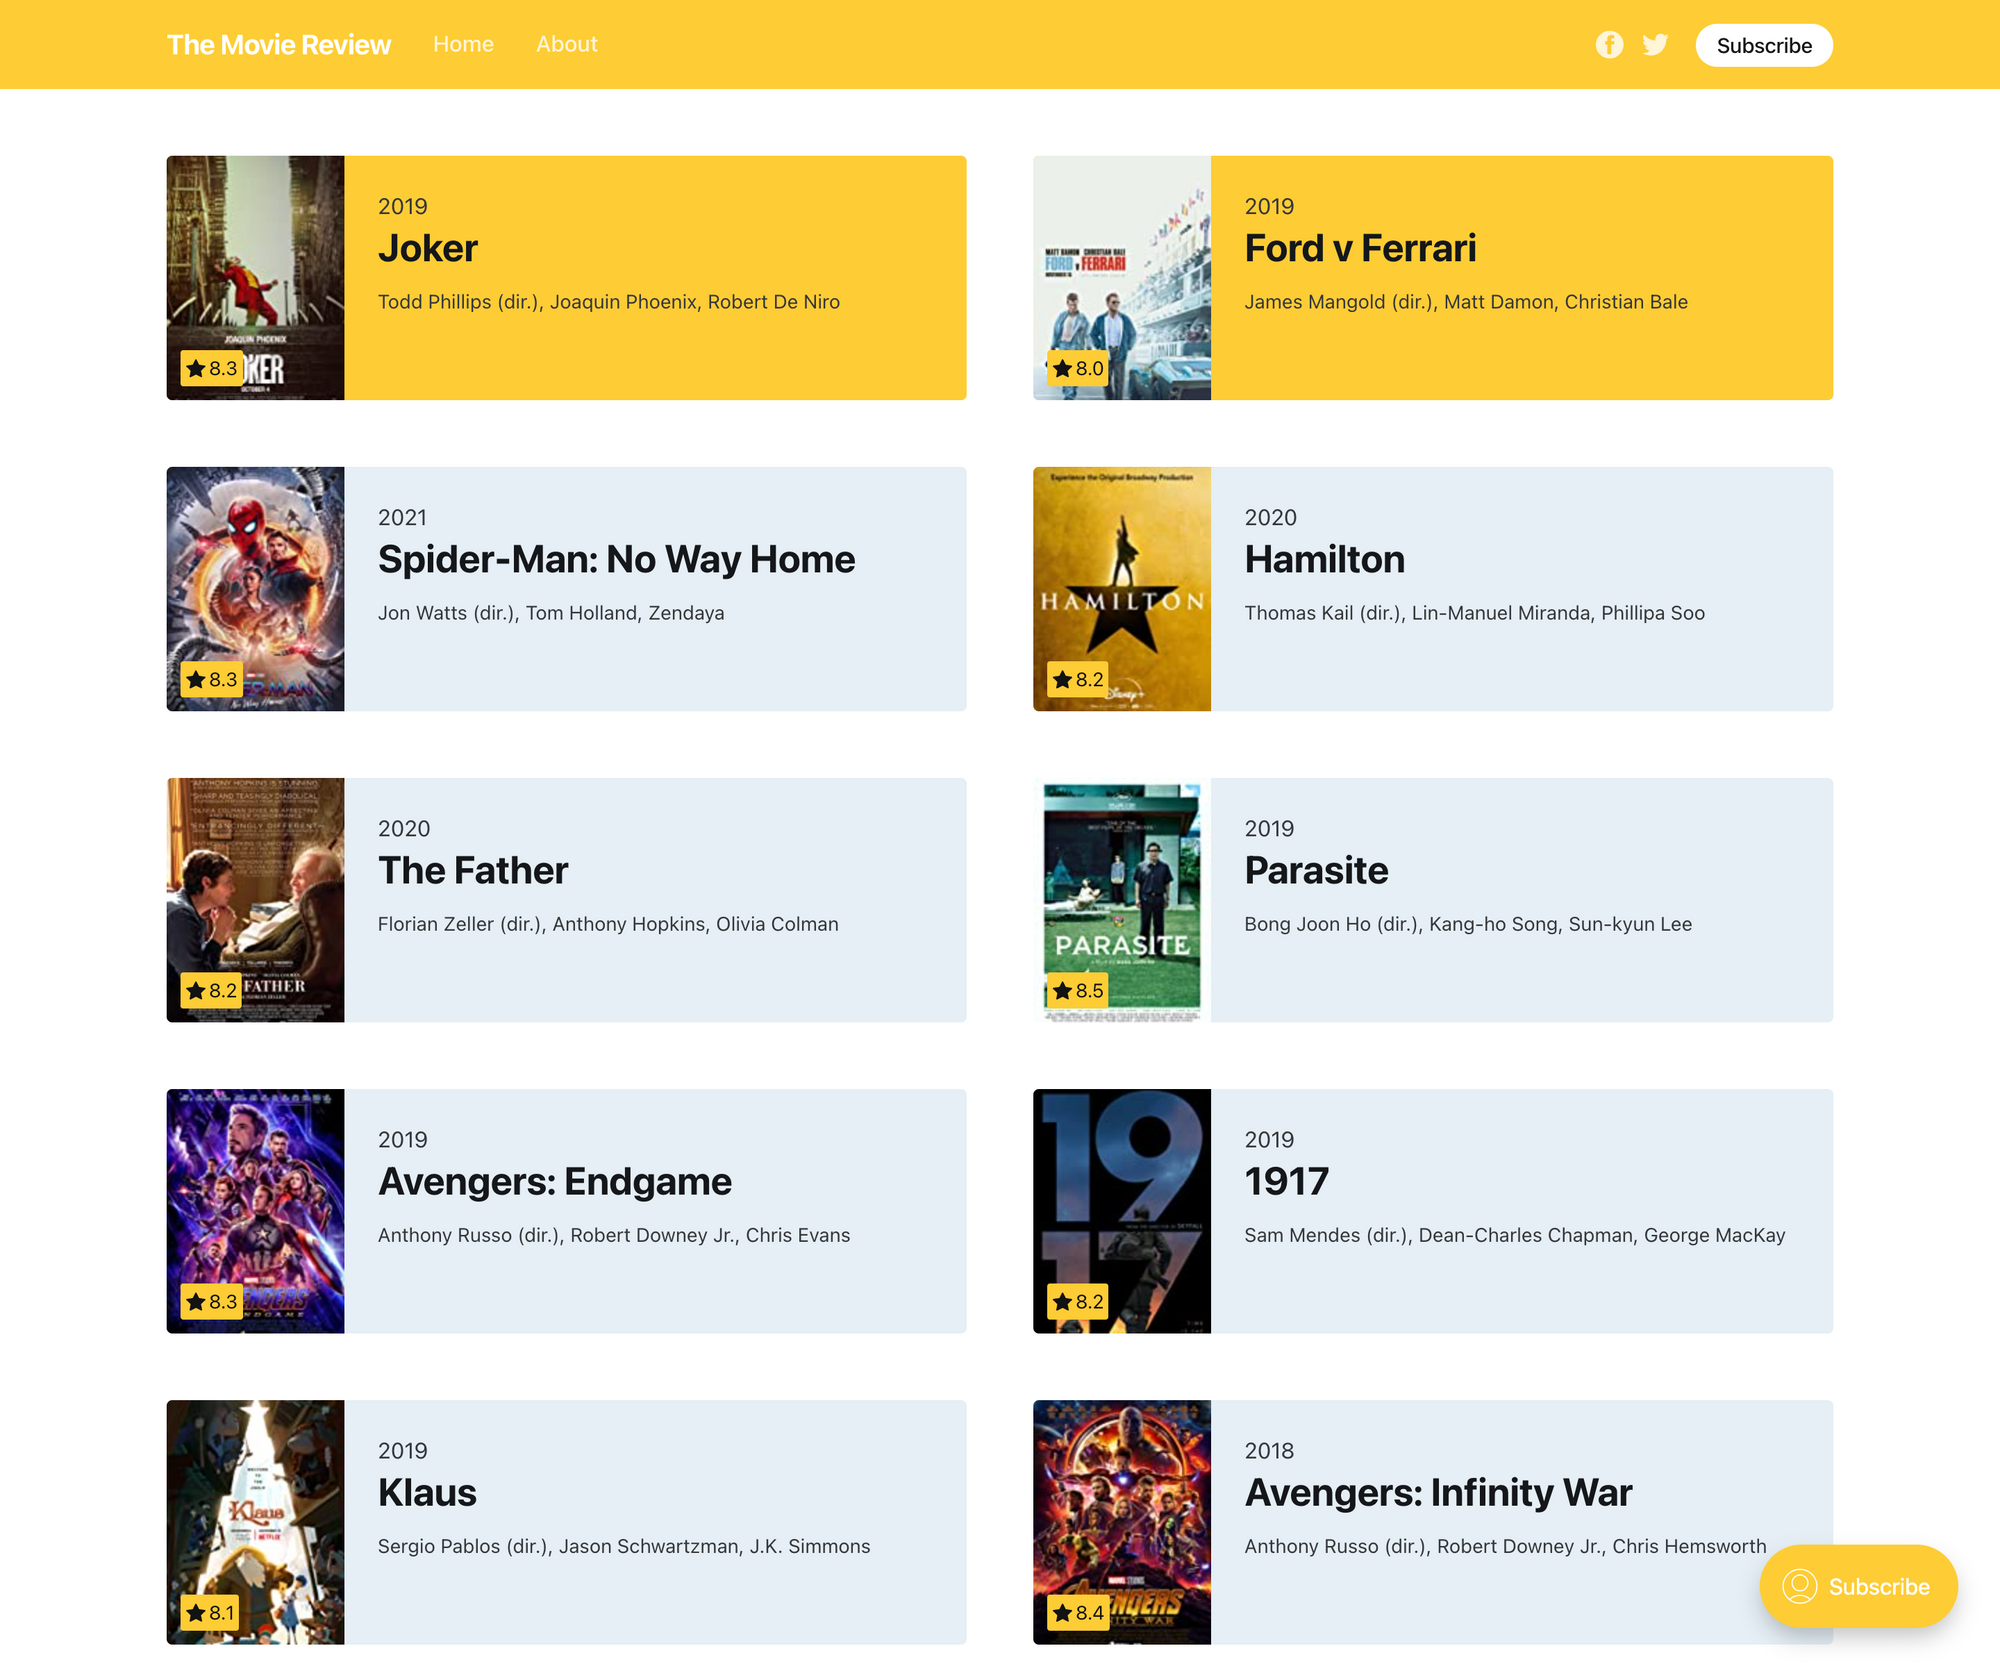Click the star rating icon on Parasite
Image resolution: width=2000 pixels, height=1667 pixels.
[x=1061, y=991]
